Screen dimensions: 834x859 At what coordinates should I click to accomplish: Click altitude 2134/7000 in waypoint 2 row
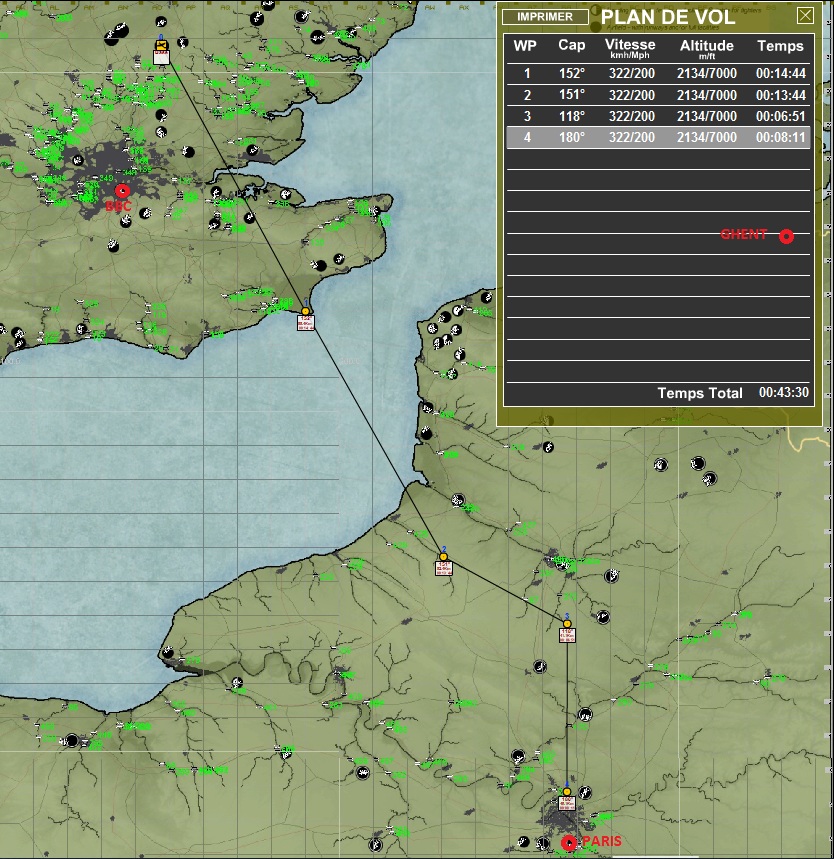(x=707, y=95)
